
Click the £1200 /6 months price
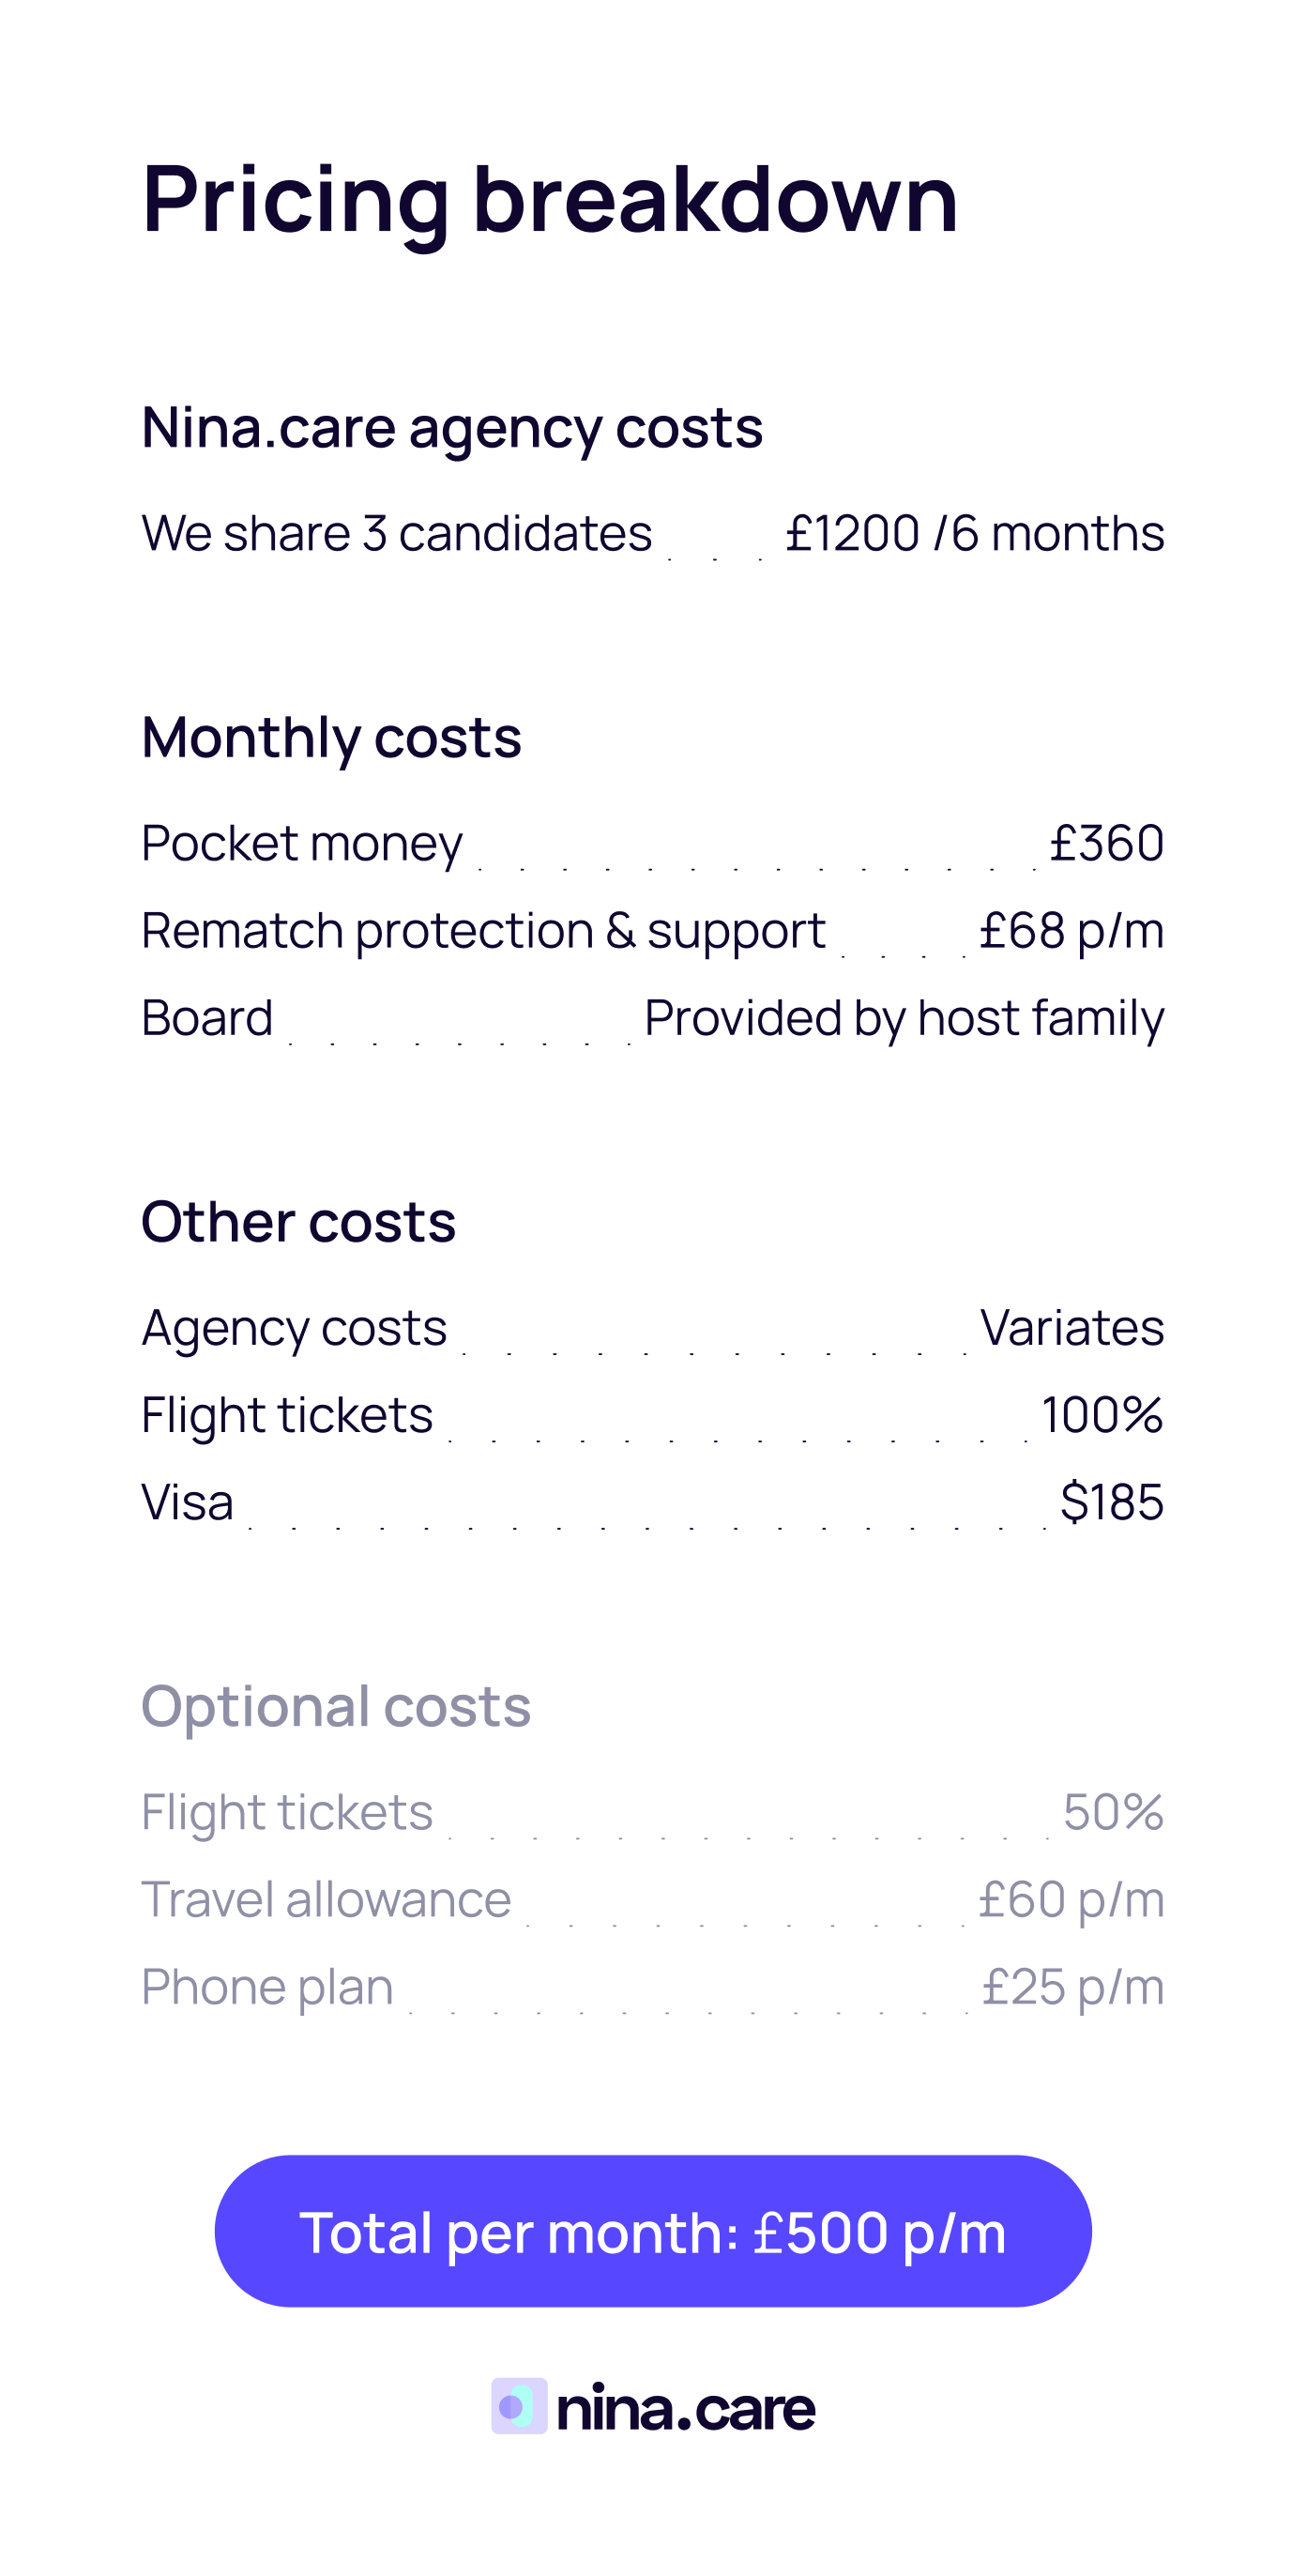click(974, 533)
